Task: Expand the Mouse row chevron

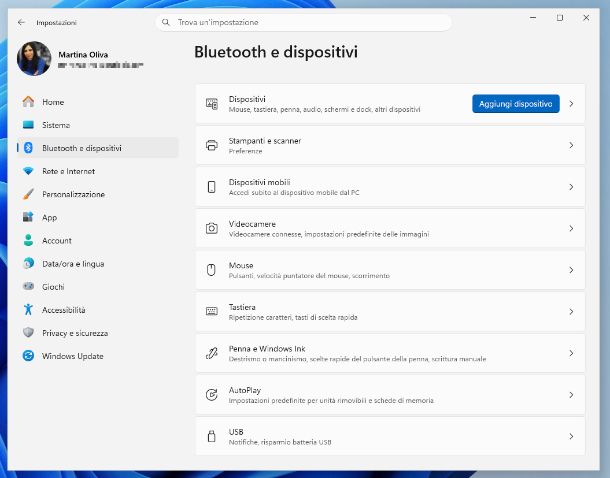Action: 571,270
